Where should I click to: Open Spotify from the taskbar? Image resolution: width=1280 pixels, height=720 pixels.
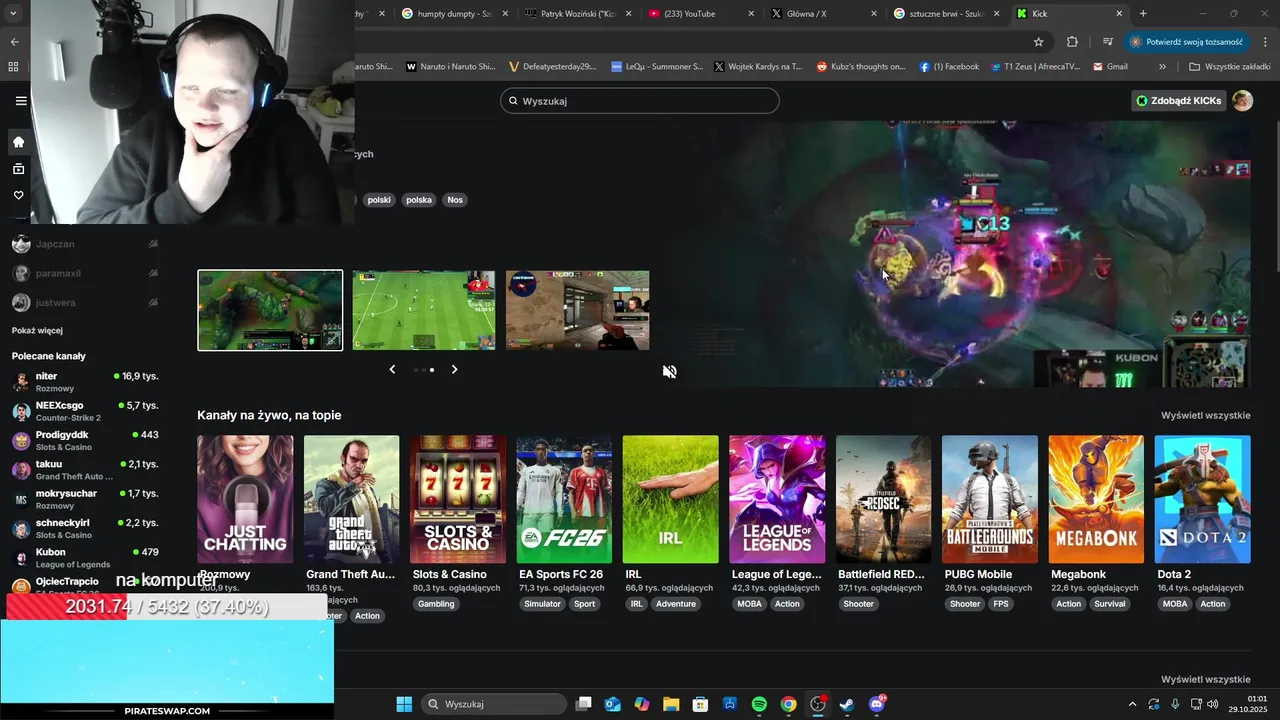759,704
